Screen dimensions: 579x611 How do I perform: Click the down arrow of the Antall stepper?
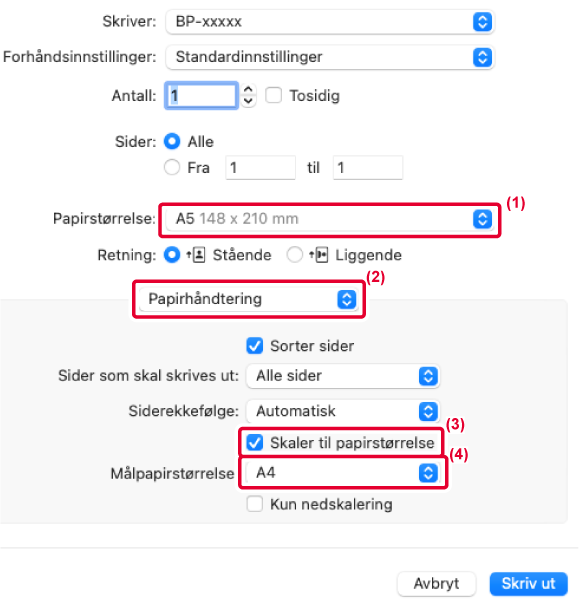point(248,101)
